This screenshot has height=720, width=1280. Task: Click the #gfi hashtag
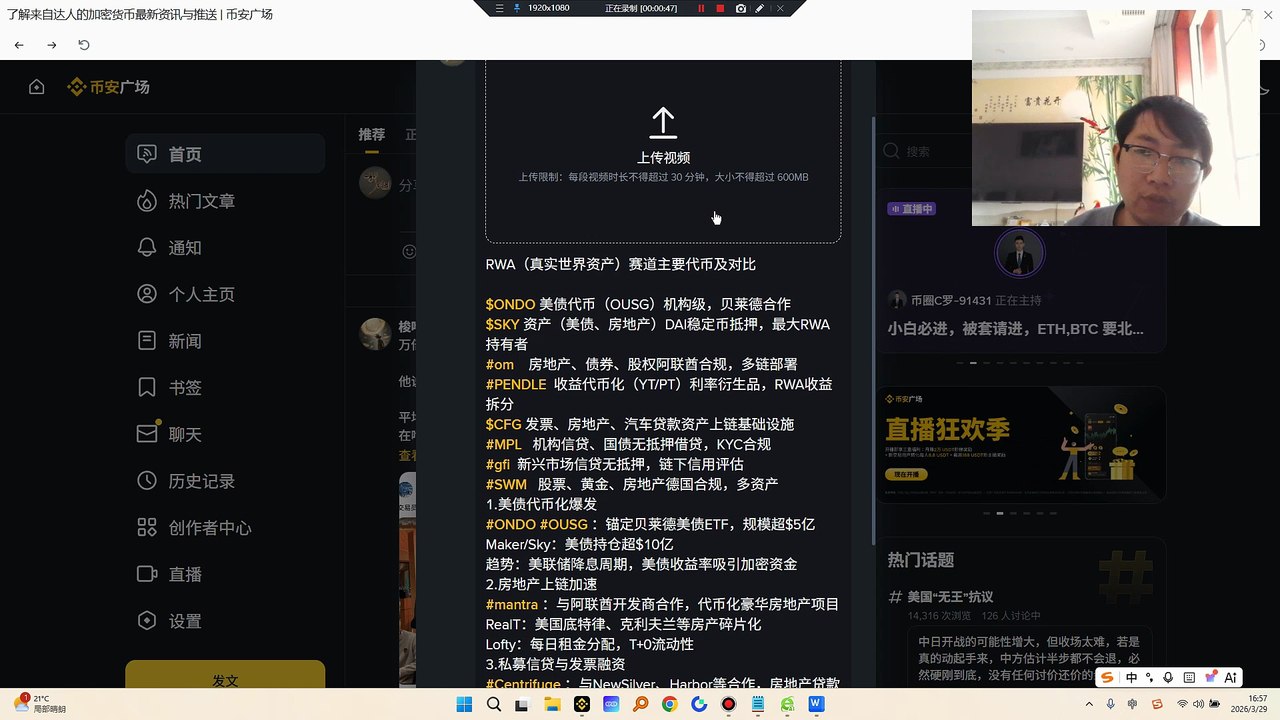[x=498, y=464]
